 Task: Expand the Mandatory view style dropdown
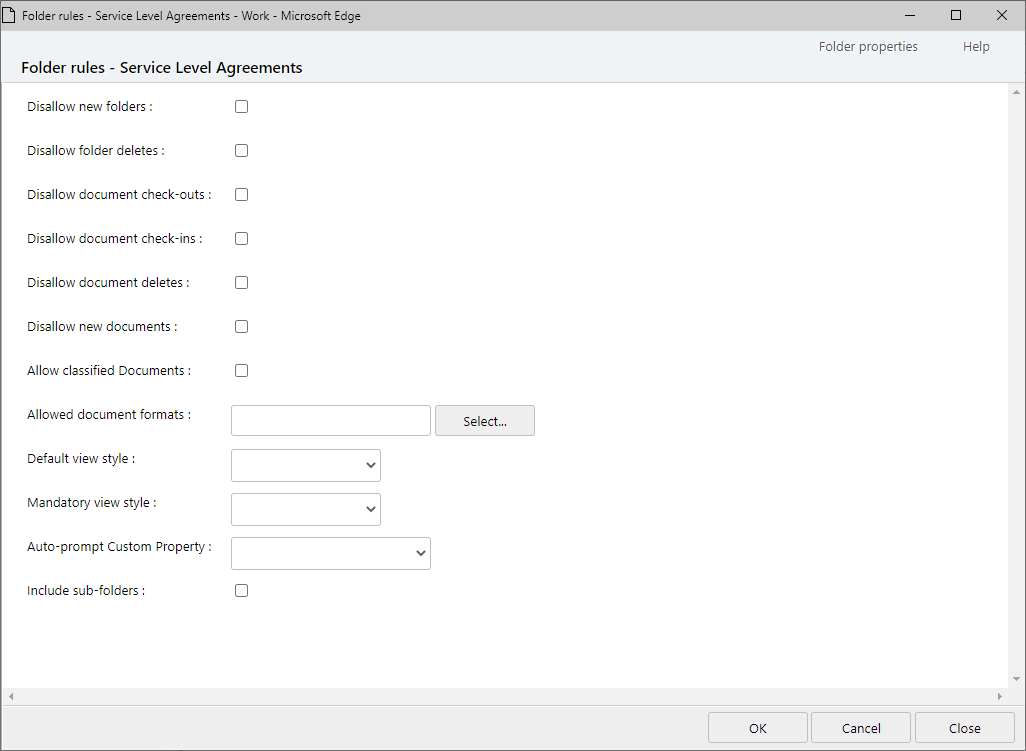pos(305,510)
